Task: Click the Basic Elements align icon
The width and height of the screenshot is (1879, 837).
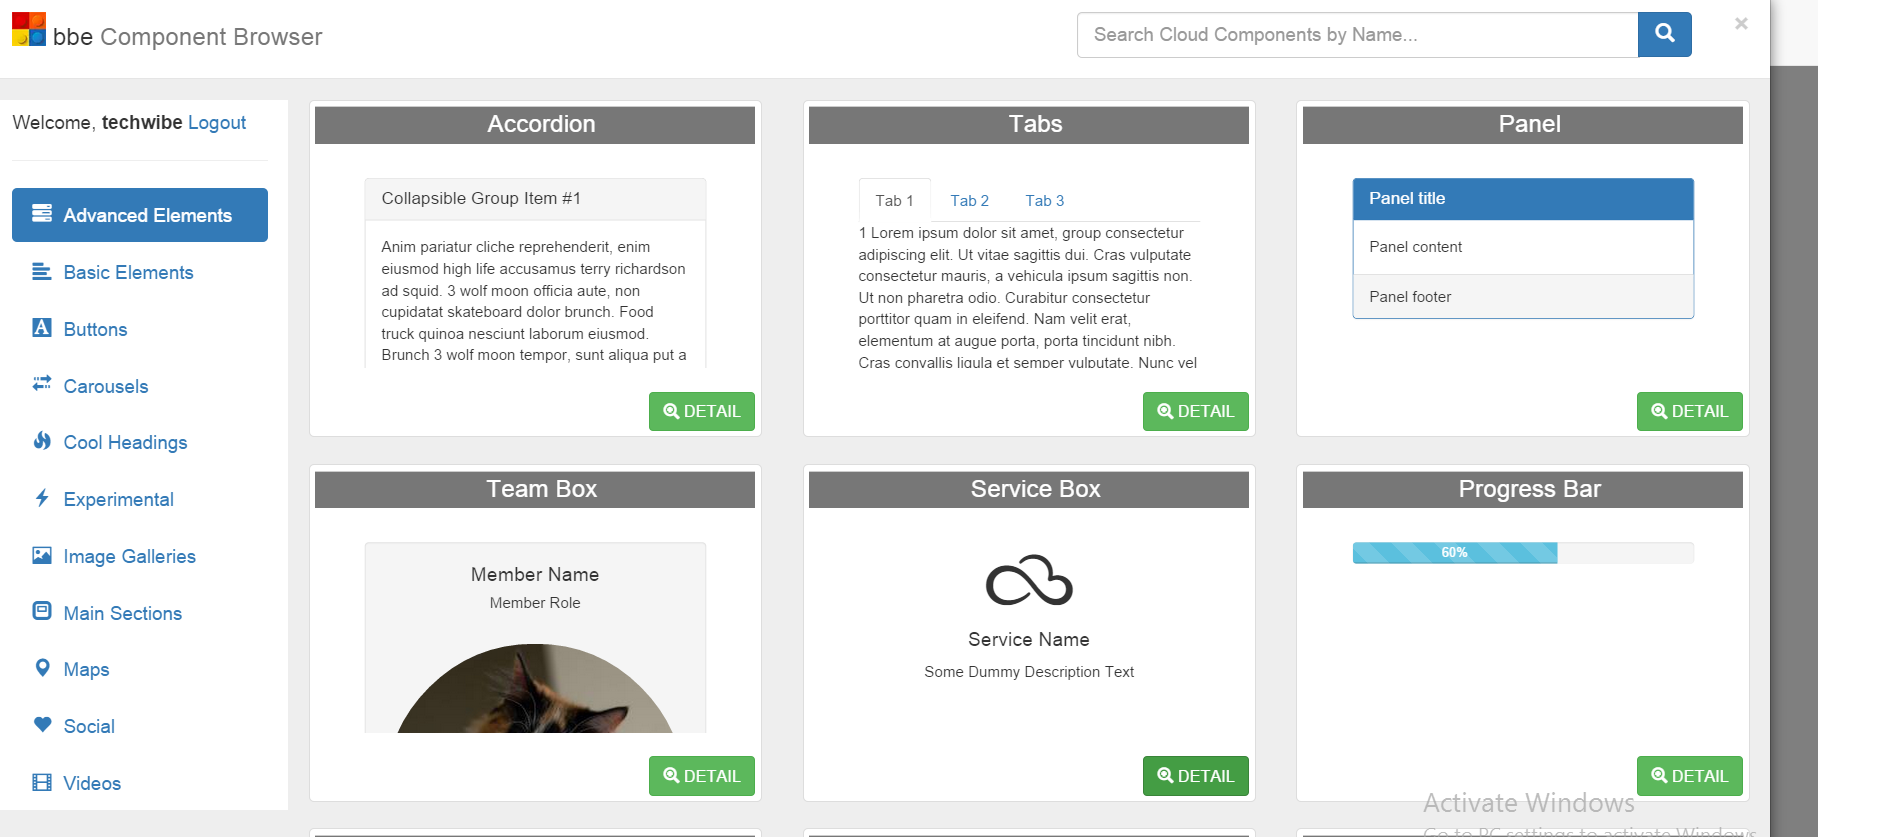Action: (x=42, y=271)
